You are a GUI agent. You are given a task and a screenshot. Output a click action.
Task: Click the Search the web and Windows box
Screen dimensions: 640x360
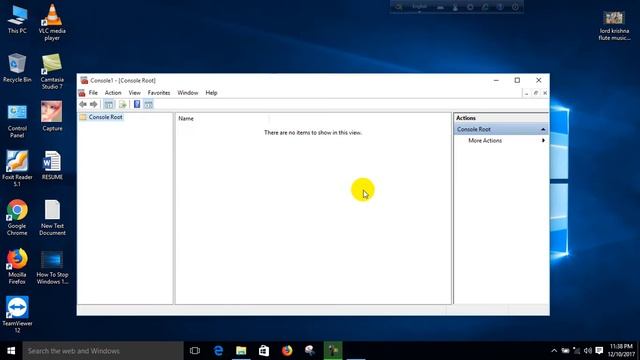click(x=103, y=351)
